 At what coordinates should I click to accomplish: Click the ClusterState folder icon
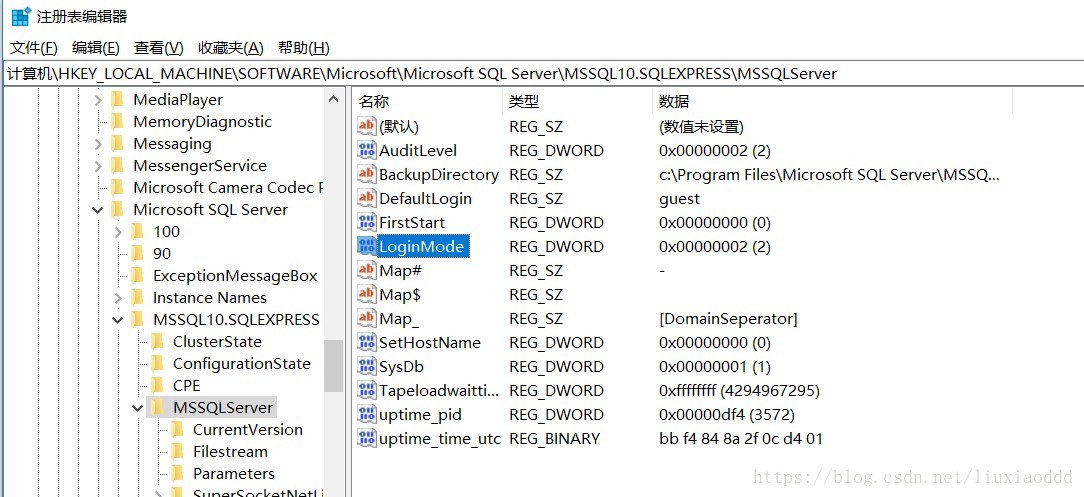click(x=158, y=341)
